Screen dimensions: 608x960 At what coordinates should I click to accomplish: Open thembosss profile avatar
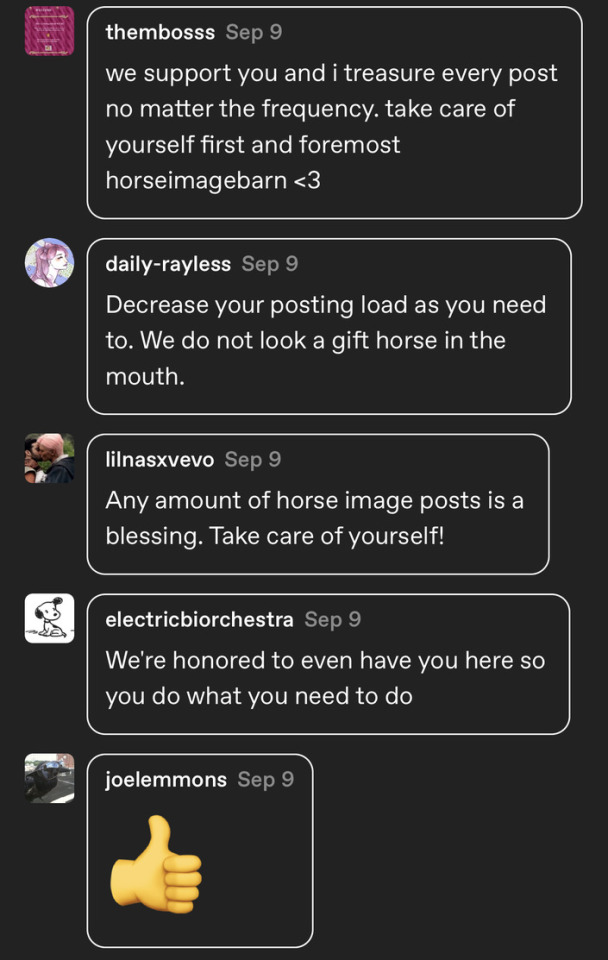(x=49, y=30)
